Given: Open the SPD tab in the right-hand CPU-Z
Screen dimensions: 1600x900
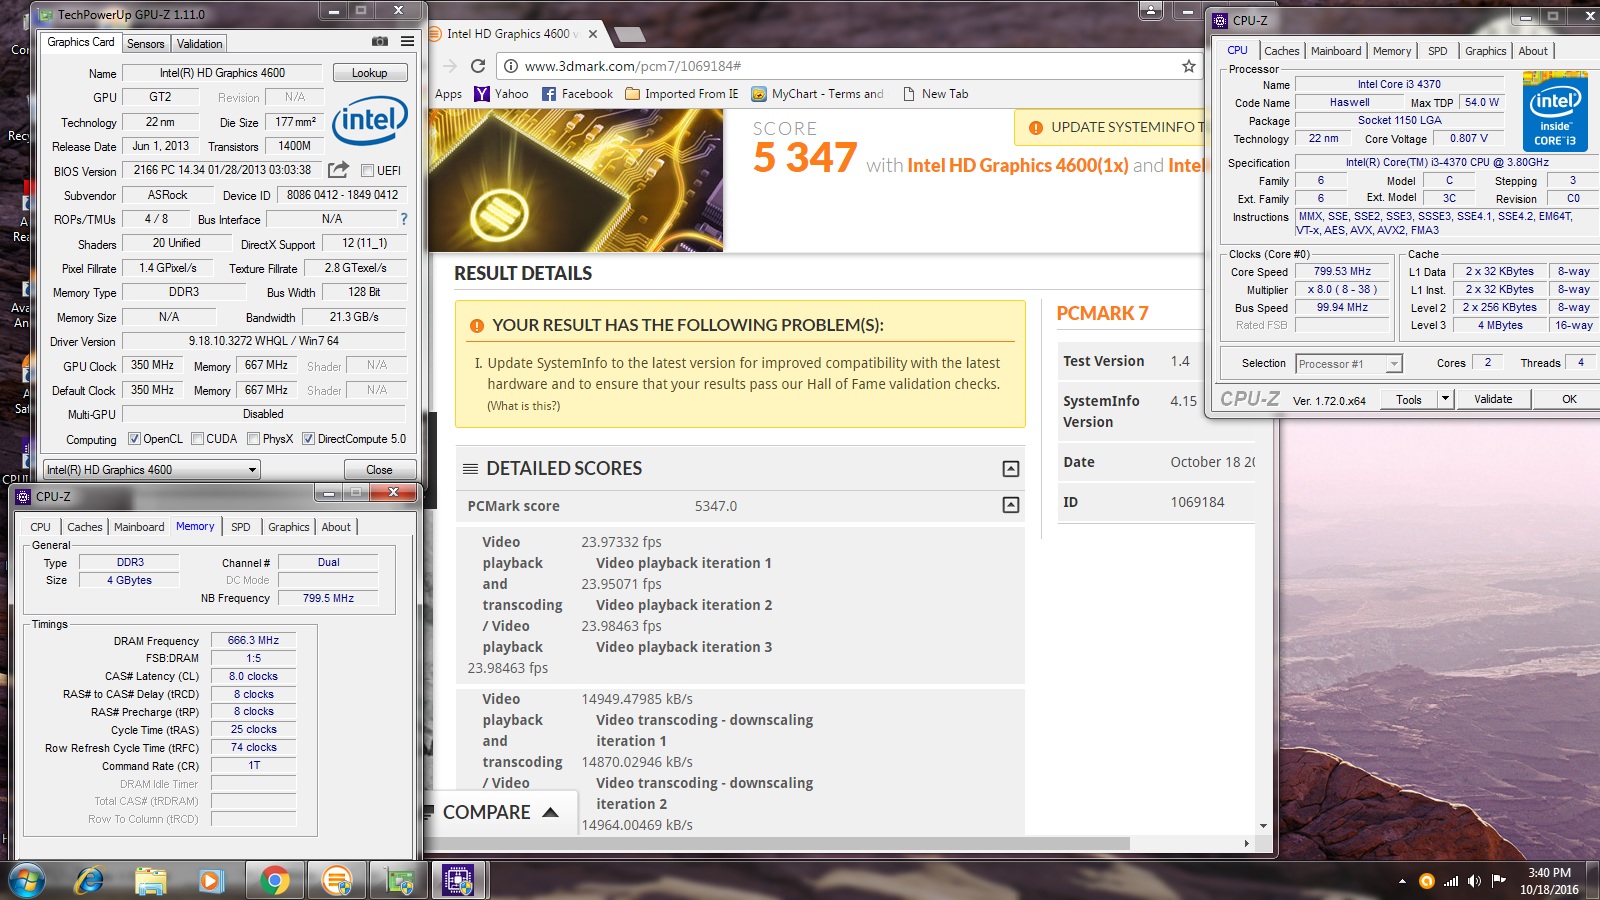Looking at the screenshot, I should [1438, 51].
